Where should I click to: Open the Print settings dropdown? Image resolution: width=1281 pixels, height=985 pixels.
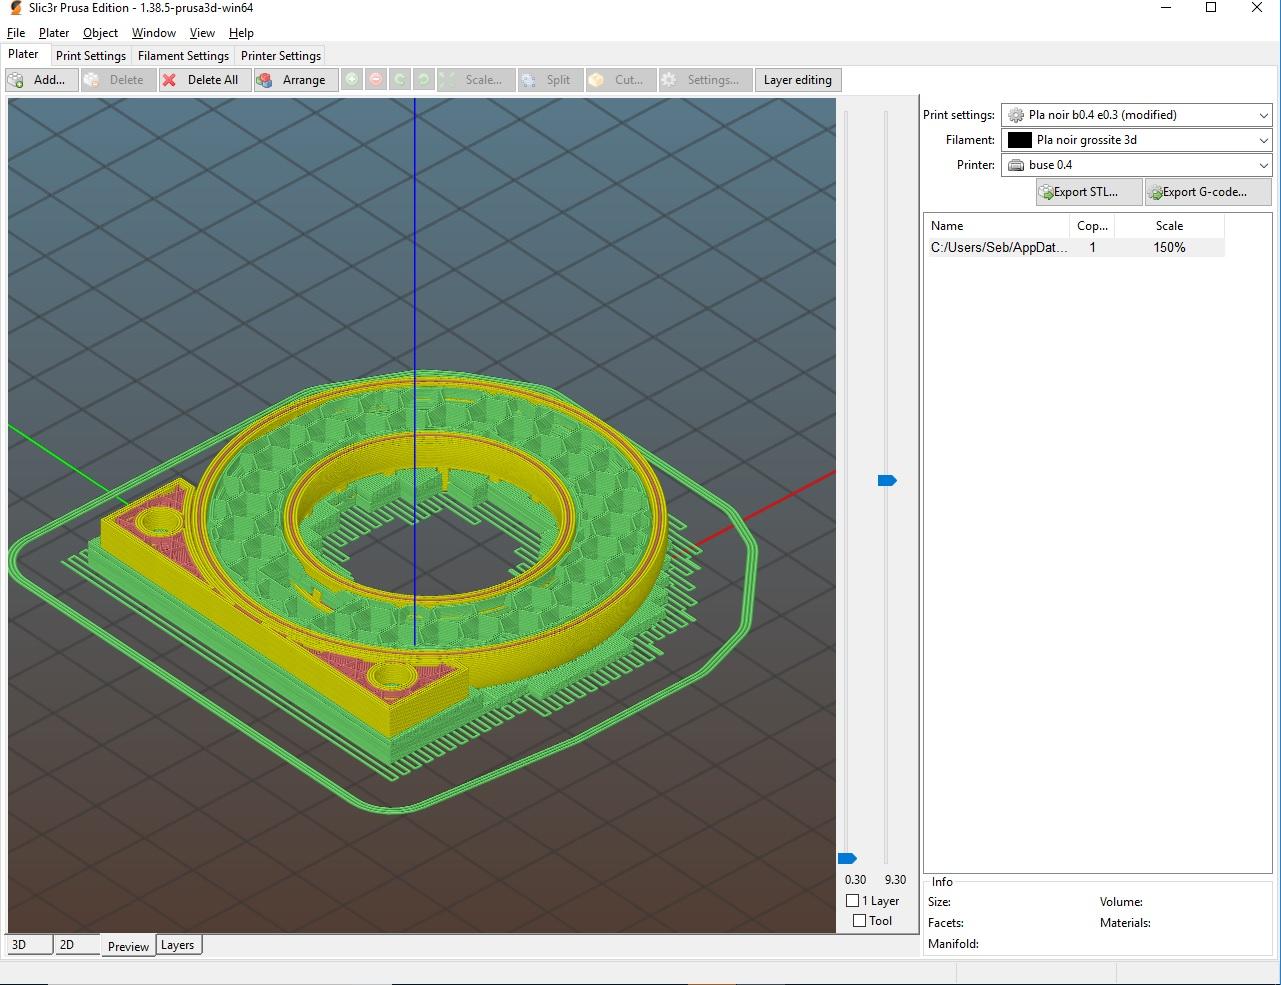1136,115
